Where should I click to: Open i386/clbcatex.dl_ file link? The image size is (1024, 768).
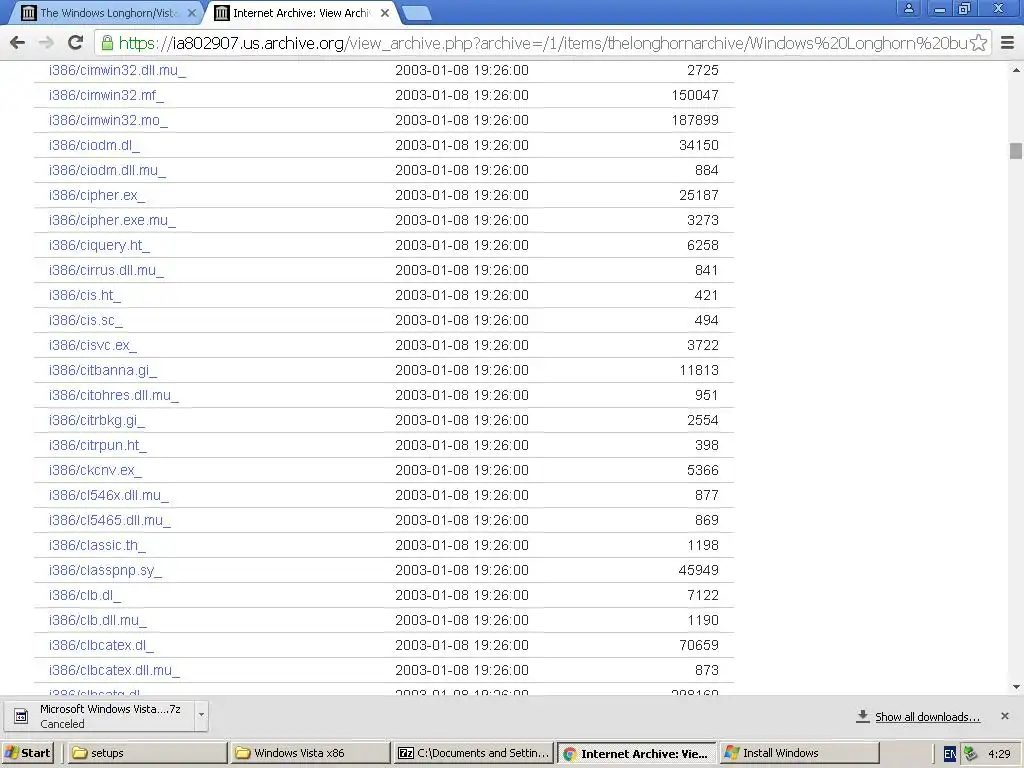pyautogui.click(x=101, y=645)
